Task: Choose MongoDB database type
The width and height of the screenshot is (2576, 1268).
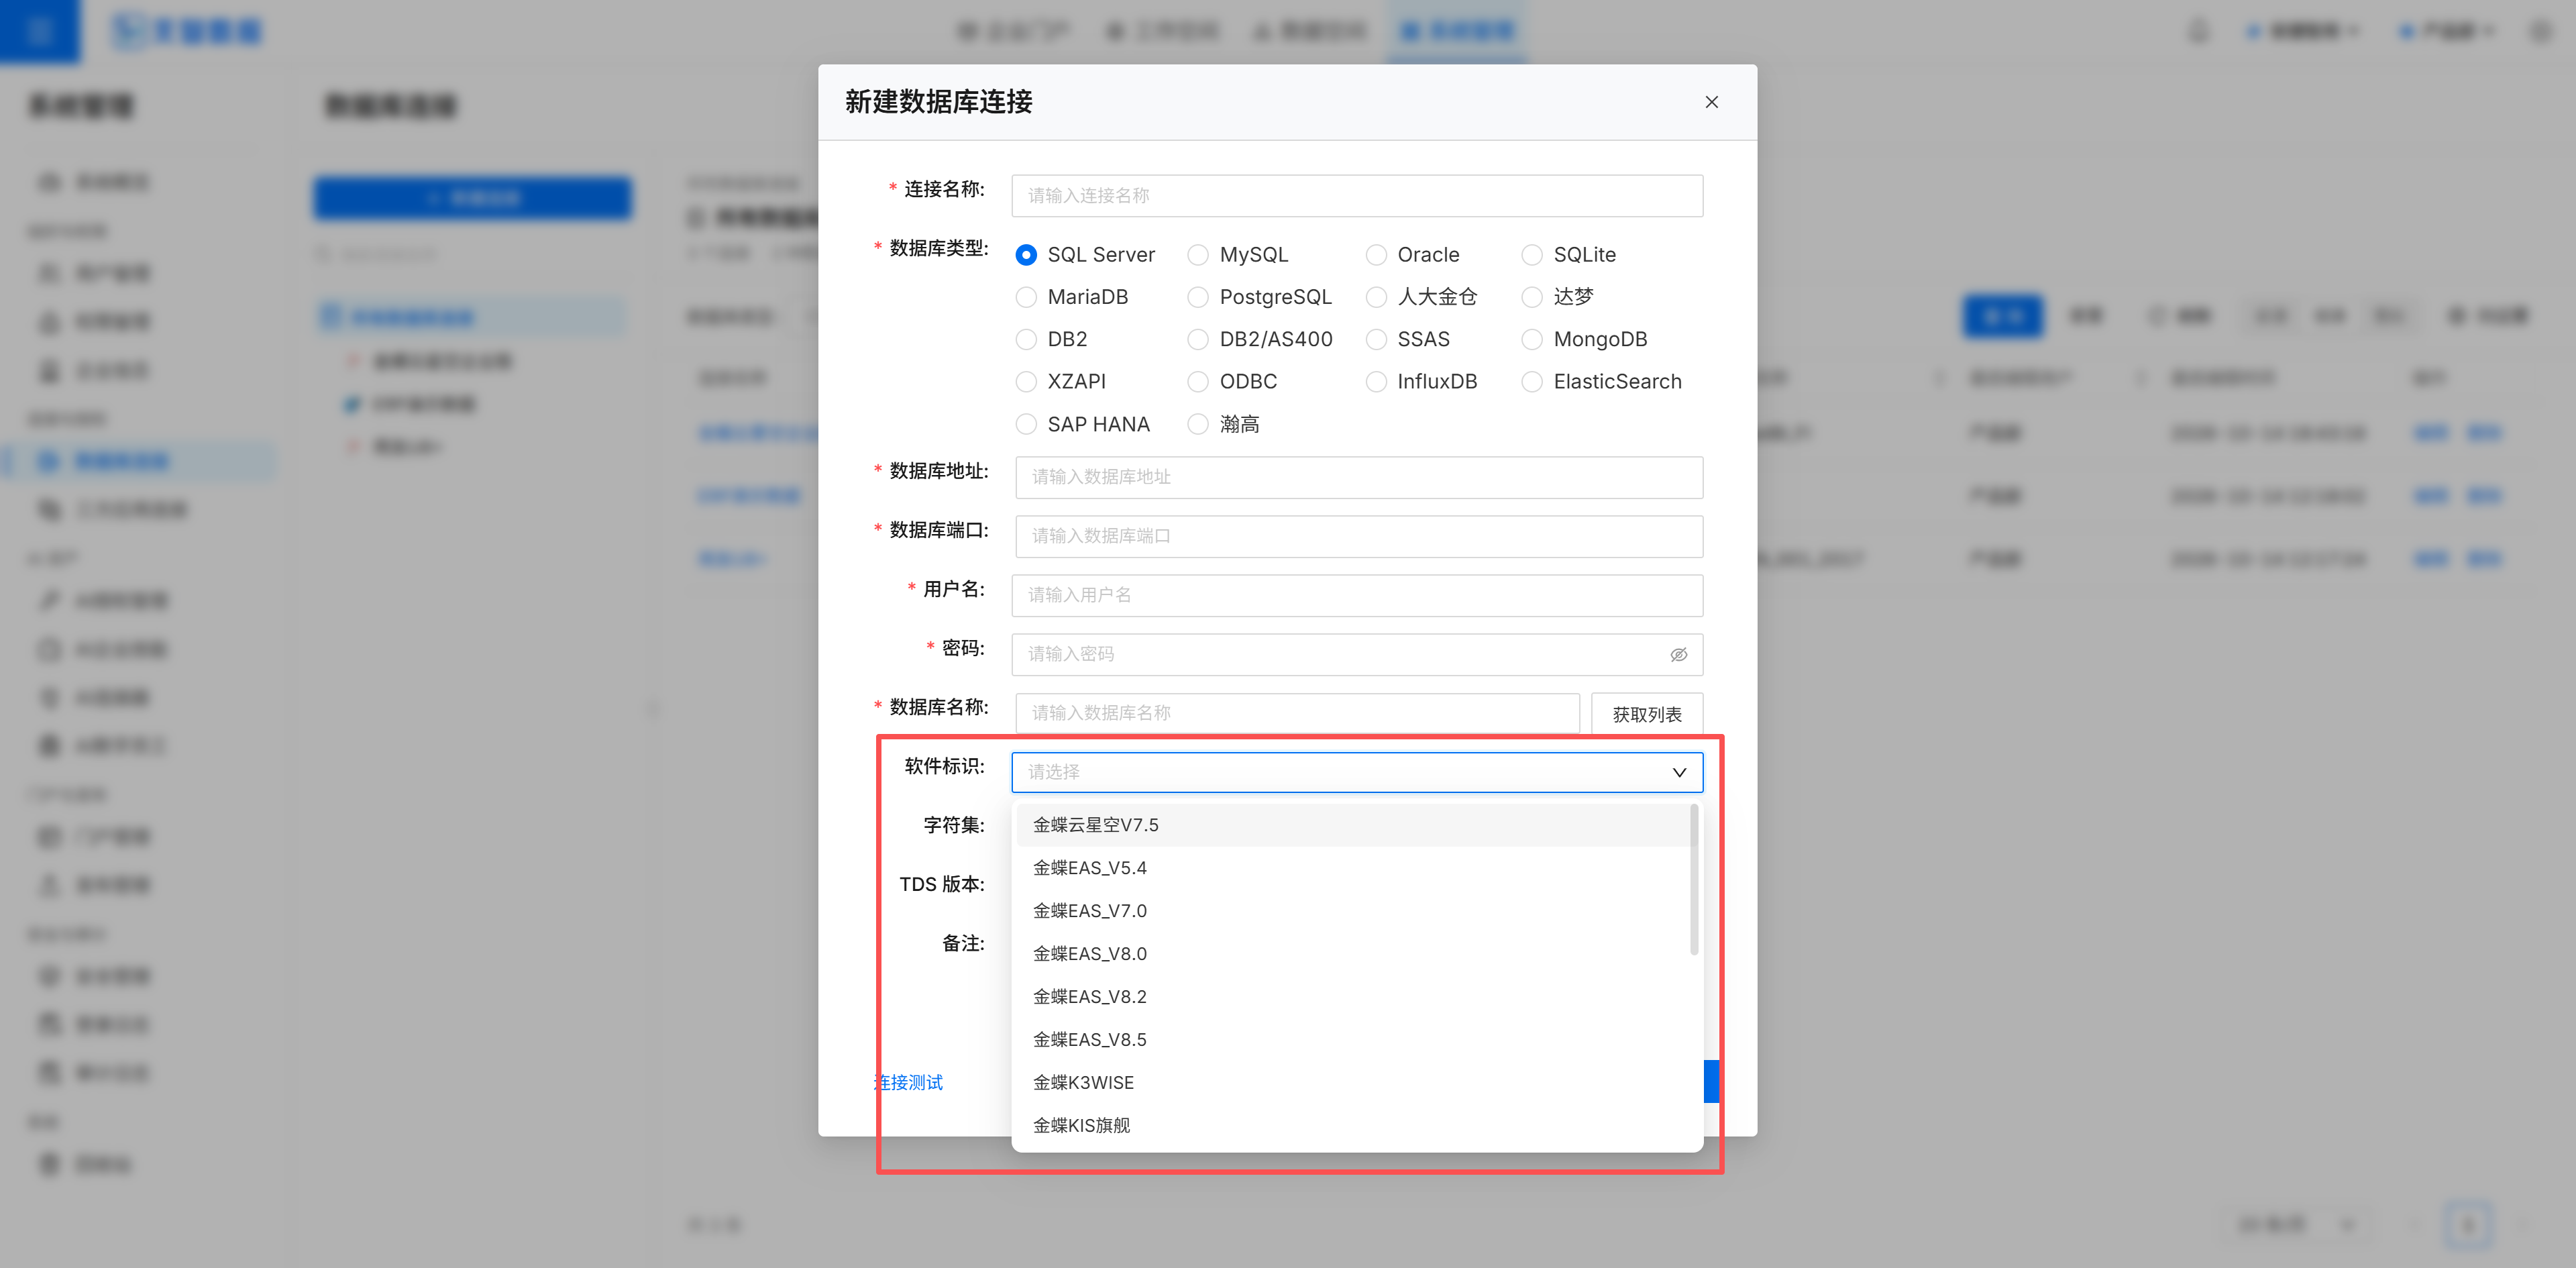Action: tap(1584, 339)
